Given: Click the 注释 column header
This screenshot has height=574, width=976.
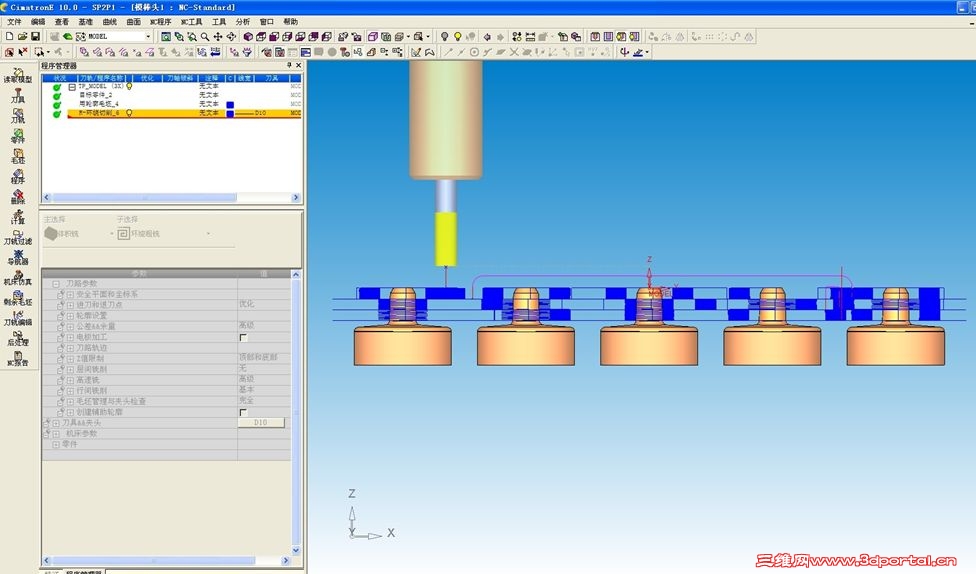Looking at the screenshot, I should [x=212, y=78].
